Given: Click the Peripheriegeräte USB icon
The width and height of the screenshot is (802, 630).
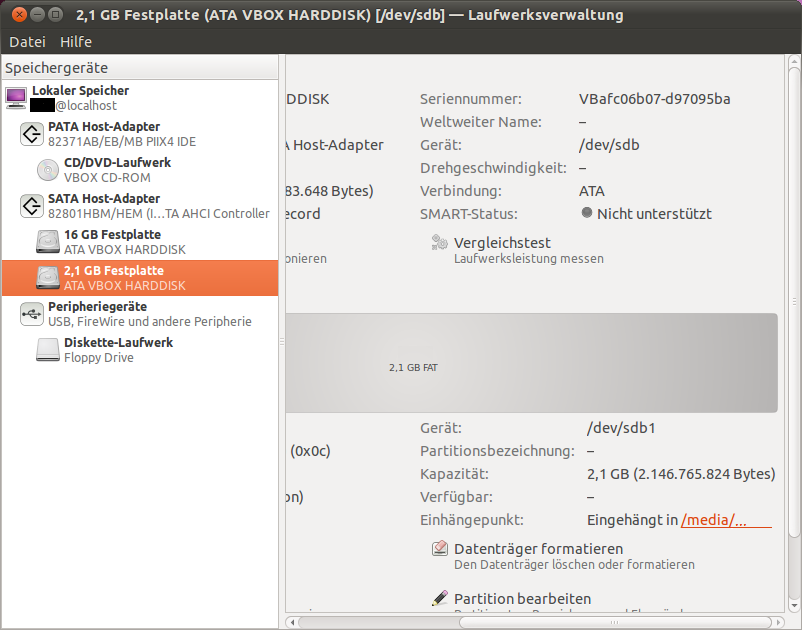Looking at the screenshot, I should tap(32, 314).
